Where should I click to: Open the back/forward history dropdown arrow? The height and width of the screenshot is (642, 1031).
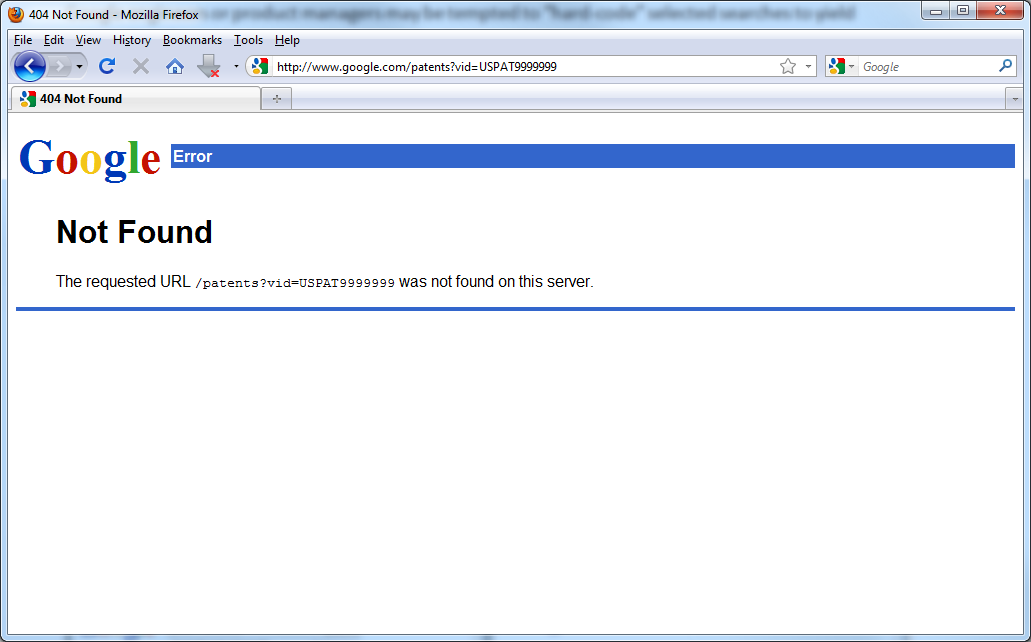(79, 66)
